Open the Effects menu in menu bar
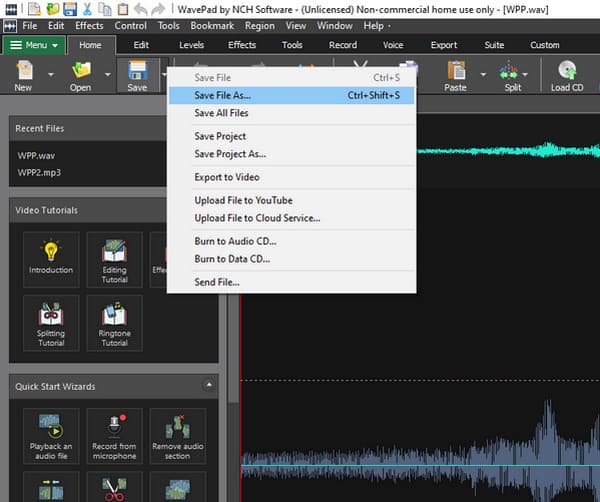The width and height of the screenshot is (600, 502). coord(89,26)
